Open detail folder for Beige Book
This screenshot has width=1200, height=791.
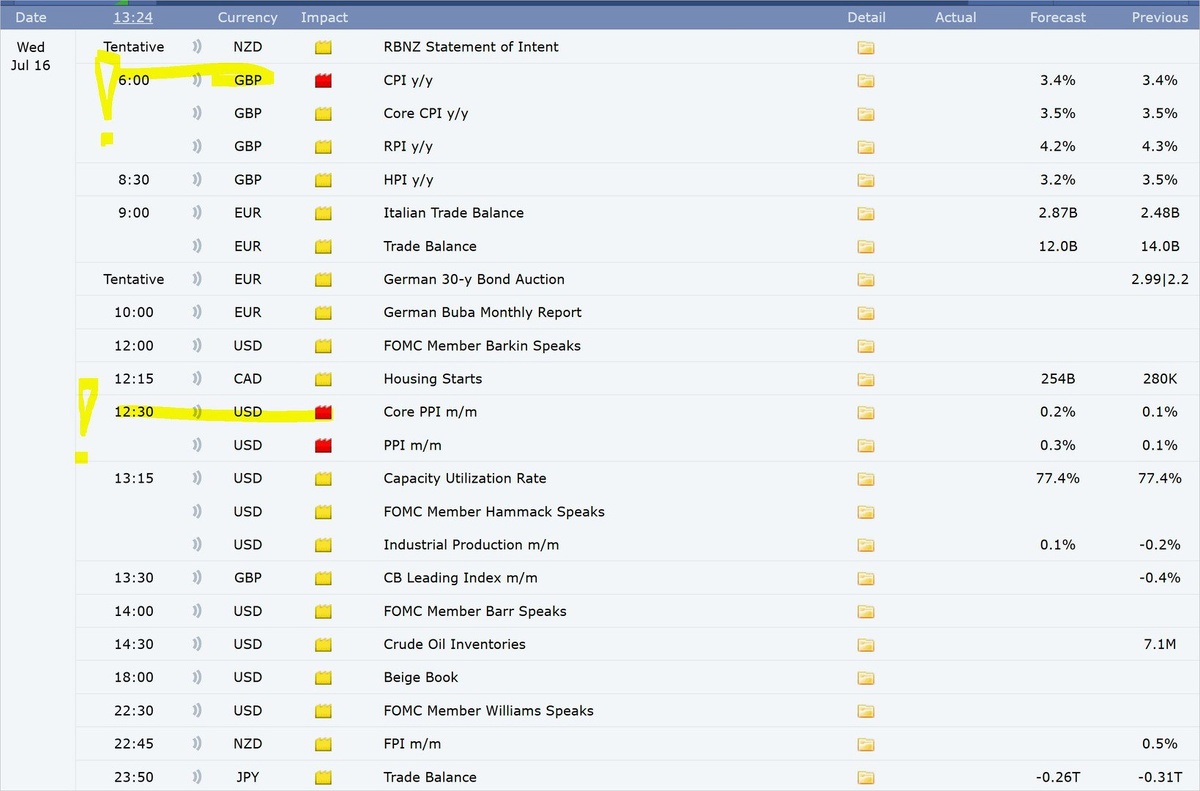click(866, 678)
